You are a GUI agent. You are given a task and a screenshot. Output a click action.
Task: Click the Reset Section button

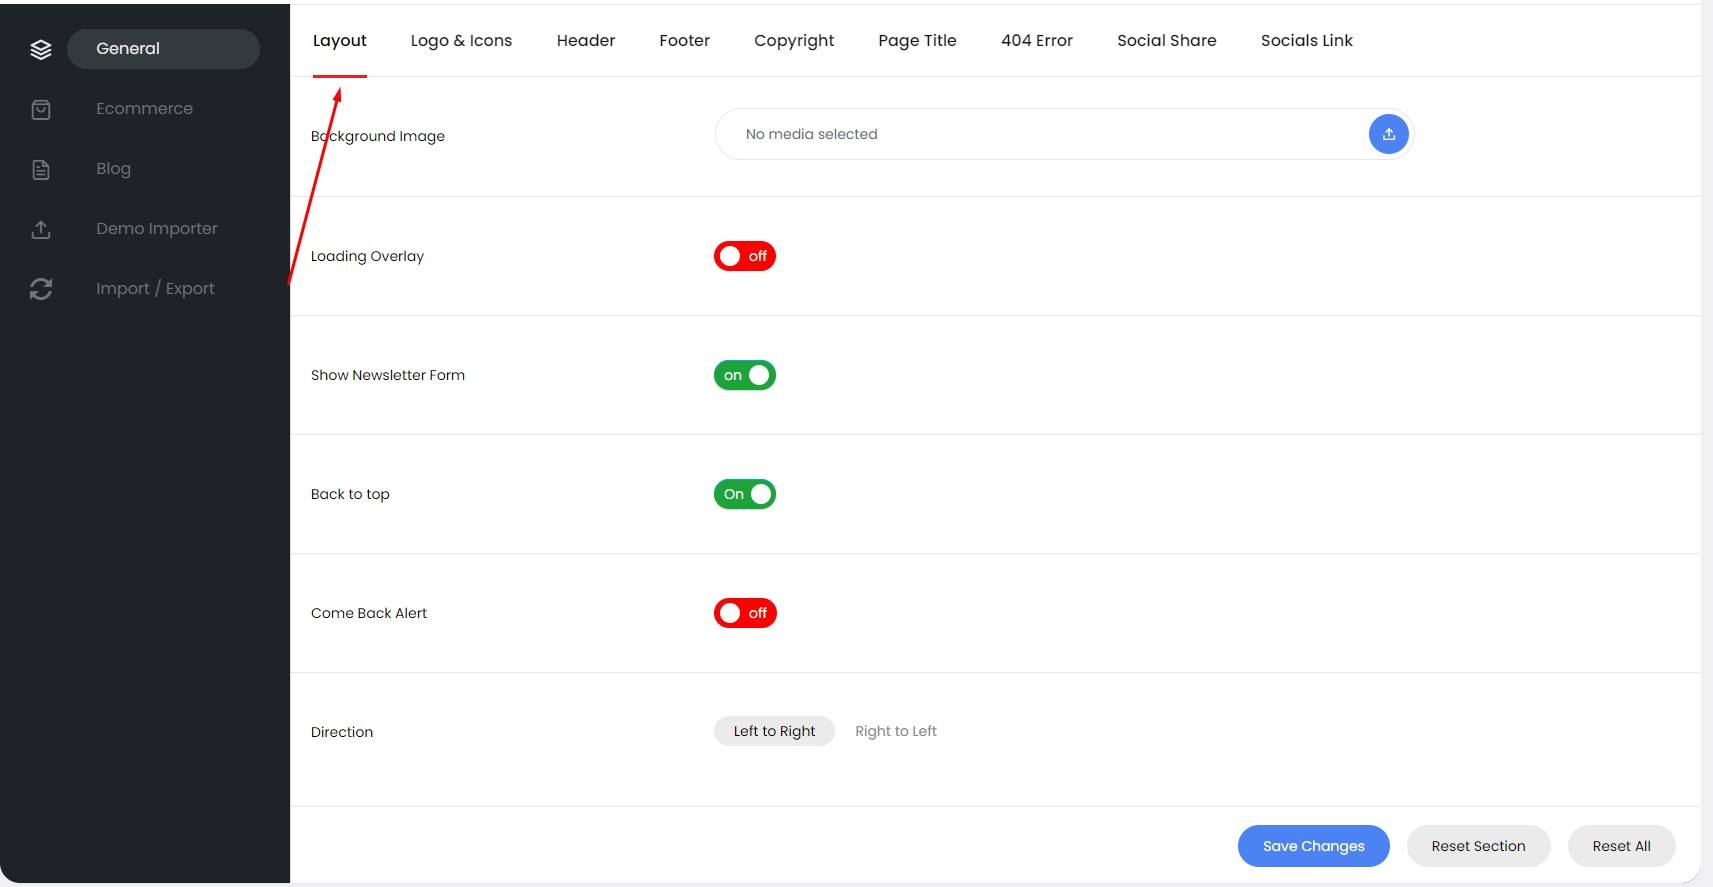coord(1478,846)
